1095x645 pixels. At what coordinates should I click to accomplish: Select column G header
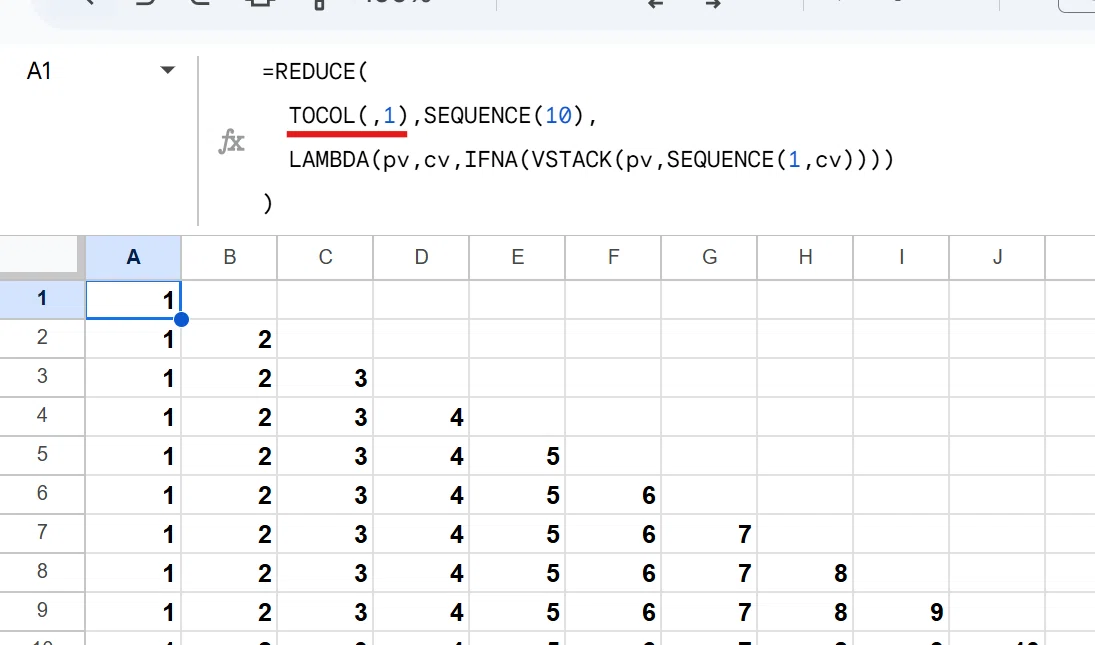coord(710,258)
